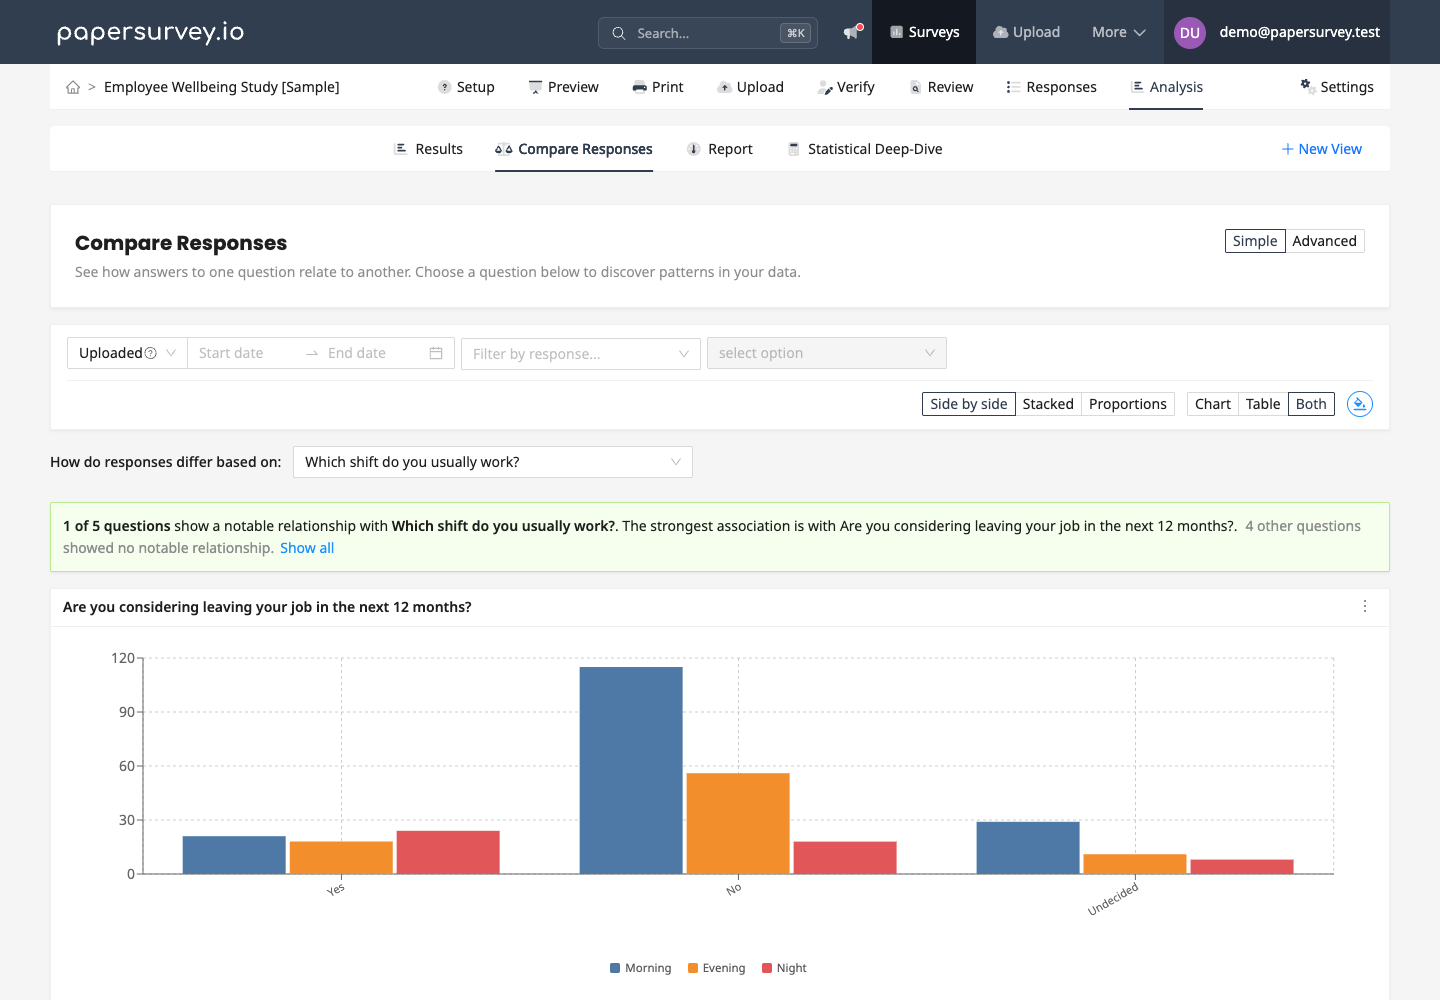Viewport: 1440px width, 1000px height.
Task: Open the Uploaded date type dropdown
Action: click(127, 353)
